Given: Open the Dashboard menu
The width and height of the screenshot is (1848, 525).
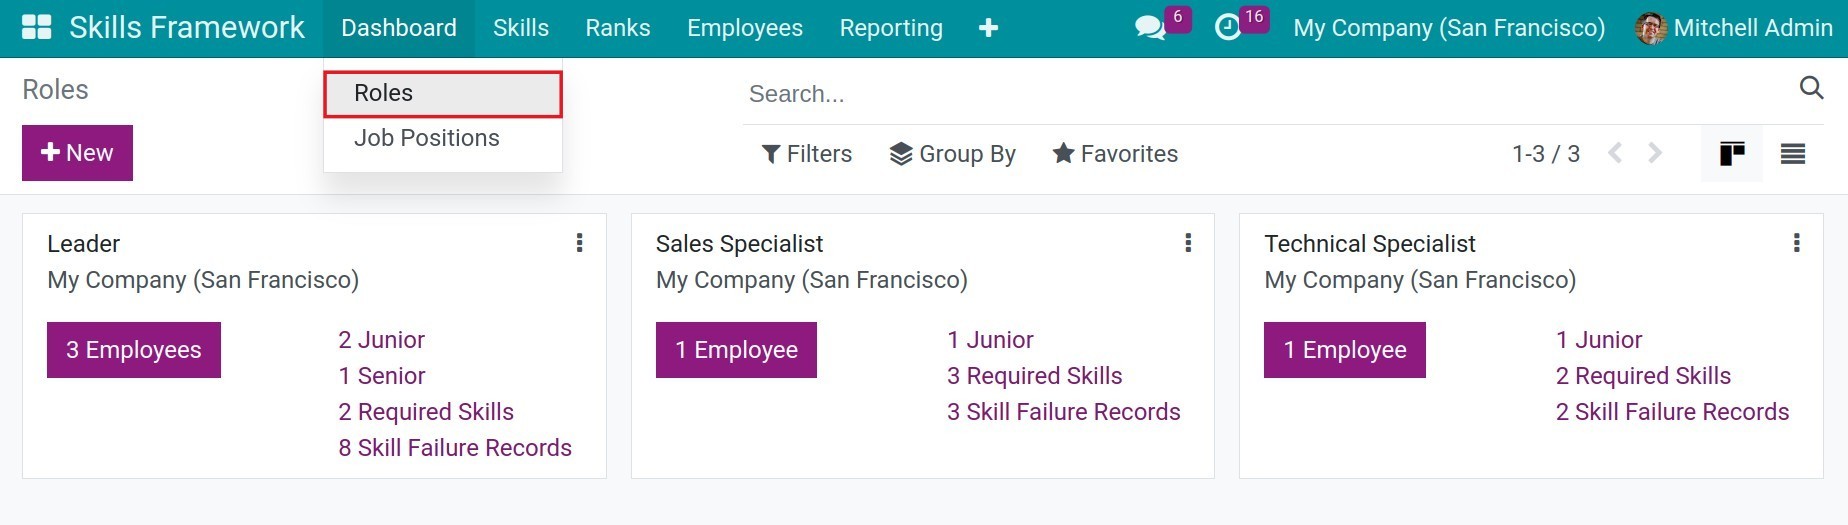Looking at the screenshot, I should pos(399,28).
